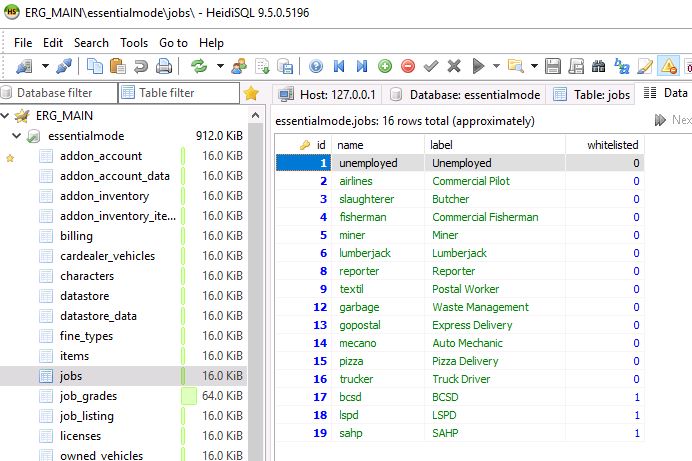Click the pencil query editor icon
This screenshot has height=461, width=692.
tap(645, 67)
